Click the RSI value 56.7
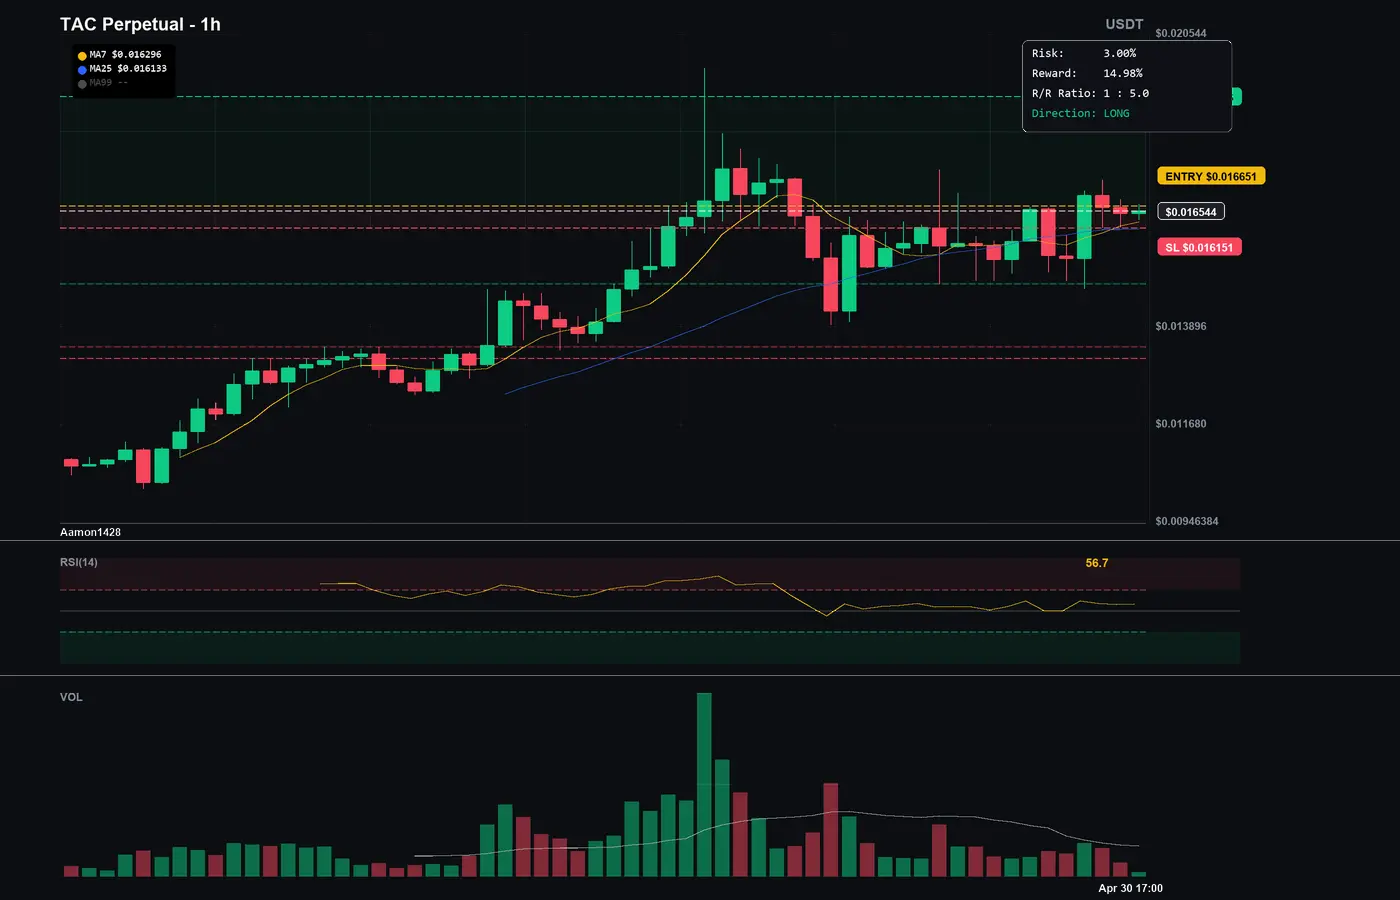The width and height of the screenshot is (1400, 900). coord(1097,563)
